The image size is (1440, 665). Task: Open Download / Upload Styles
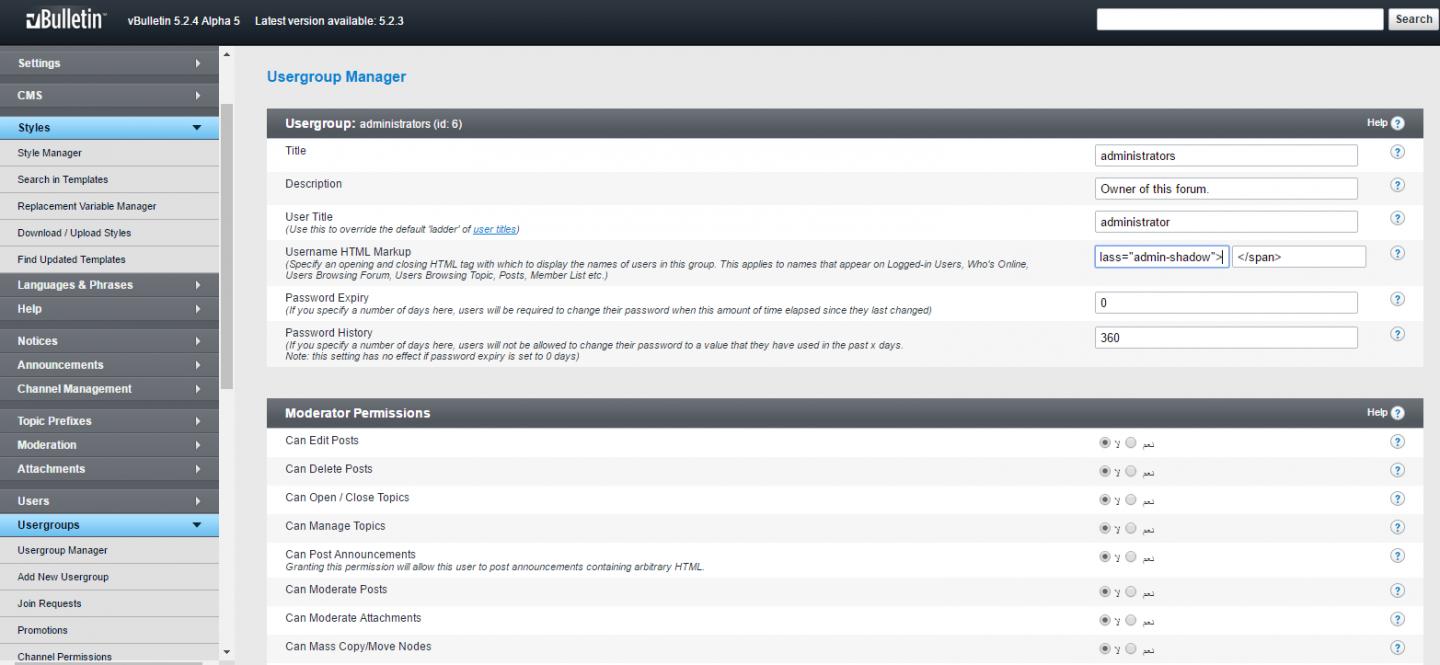click(109, 233)
